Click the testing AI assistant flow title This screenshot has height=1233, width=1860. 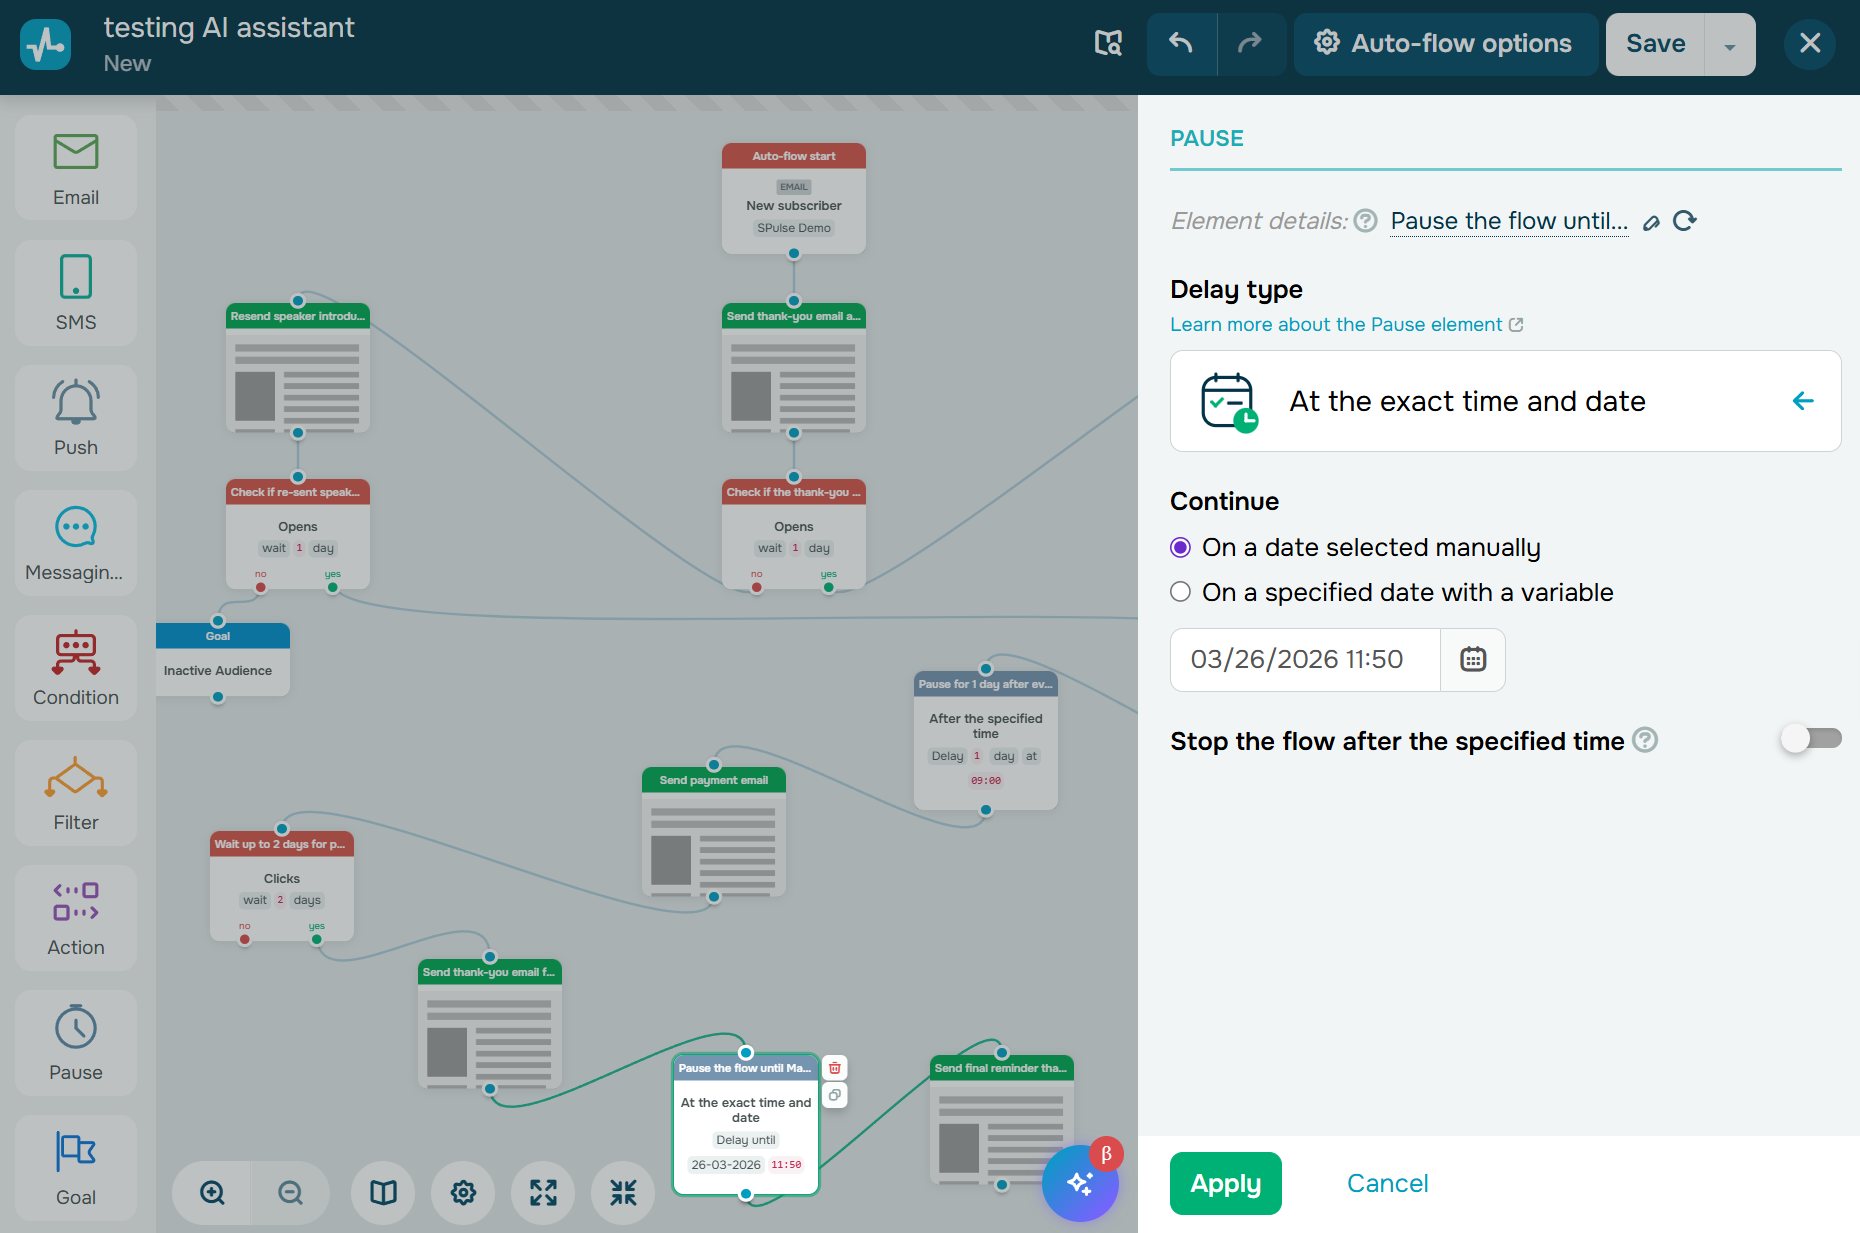pyautogui.click(x=229, y=27)
